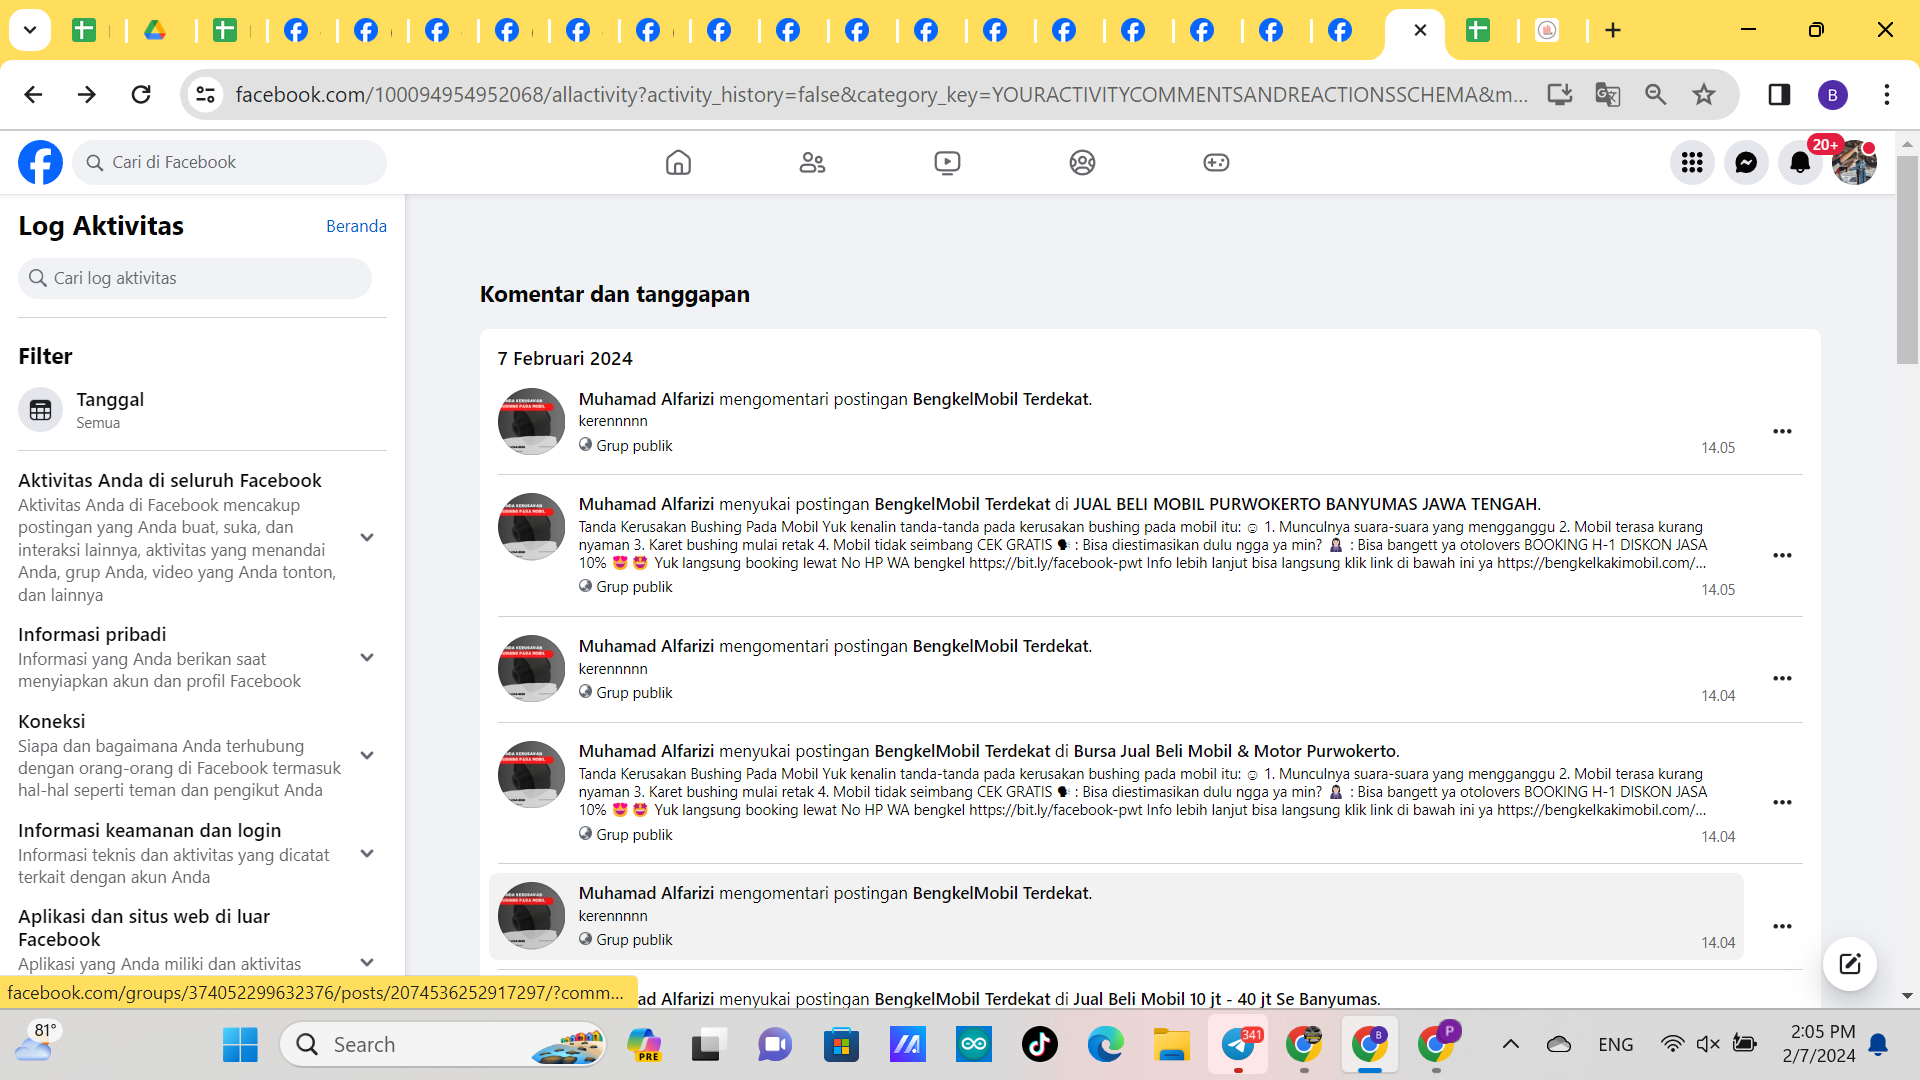Open options for the 14.05 comment entry
The width and height of the screenshot is (1920, 1080).
[x=1782, y=431]
